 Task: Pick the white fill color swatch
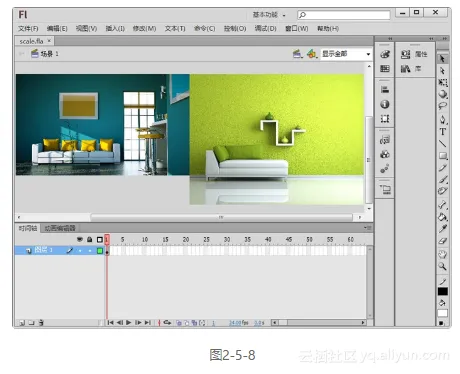[x=442, y=313]
